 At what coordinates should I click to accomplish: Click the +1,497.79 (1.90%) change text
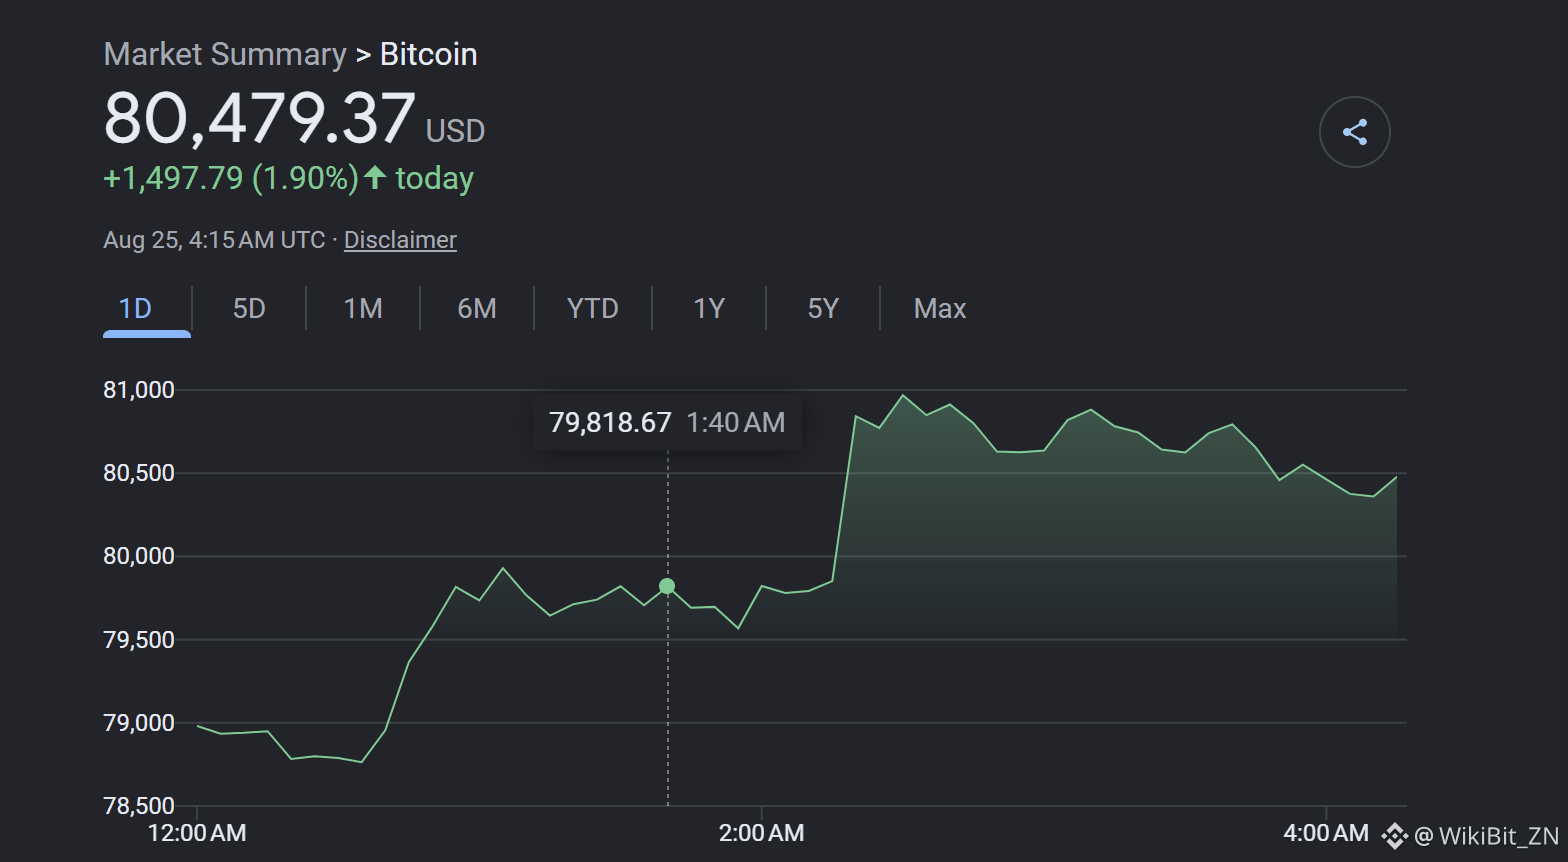[x=231, y=178]
